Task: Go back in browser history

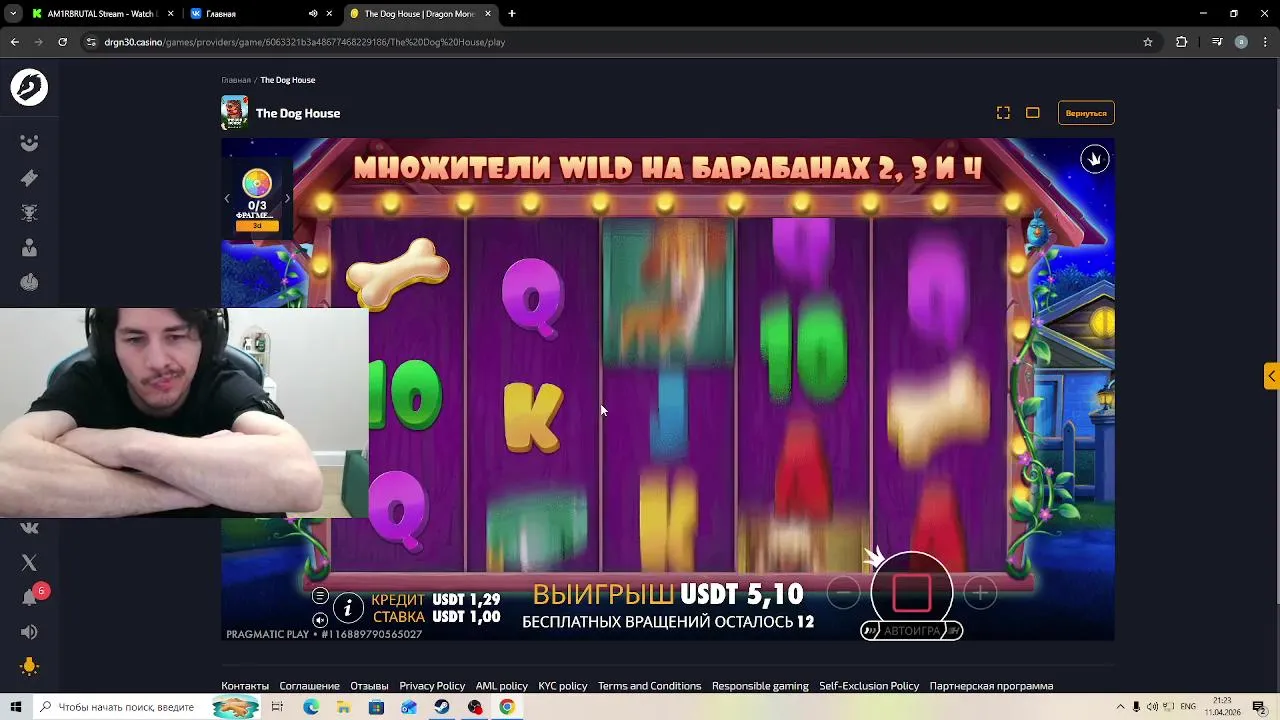Action: [14, 42]
